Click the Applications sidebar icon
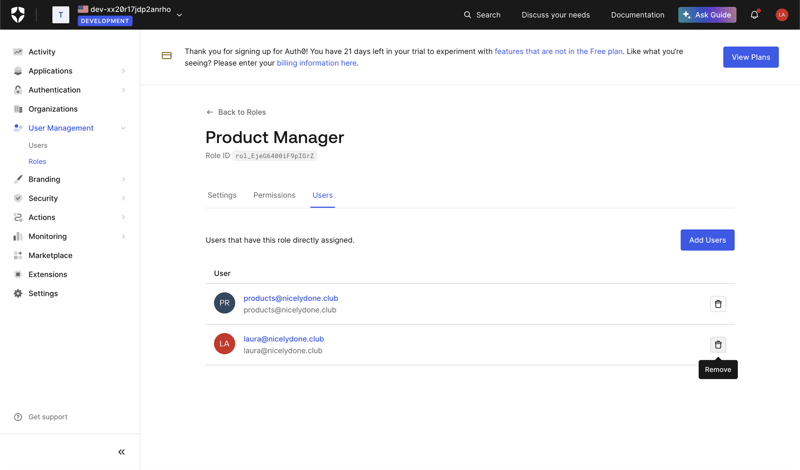This screenshot has width=800, height=470. point(18,71)
